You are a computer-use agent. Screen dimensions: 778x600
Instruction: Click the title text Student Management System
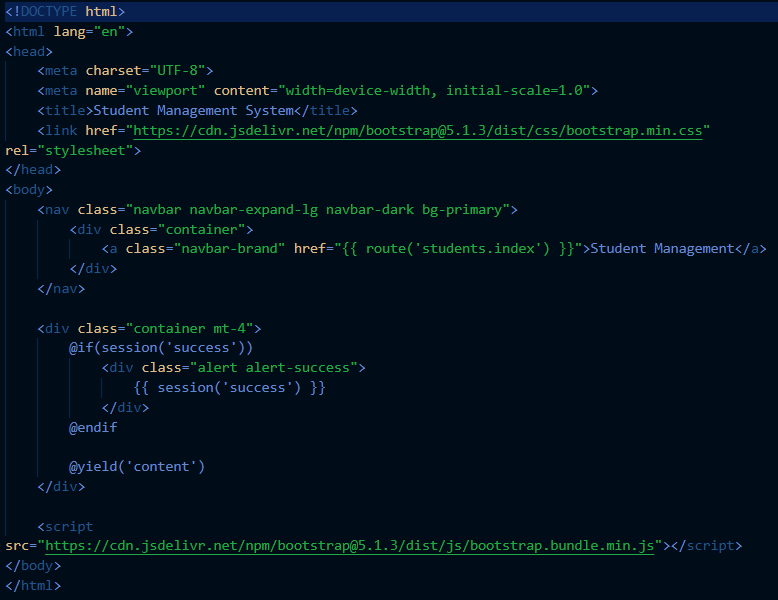[x=194, y=111]
